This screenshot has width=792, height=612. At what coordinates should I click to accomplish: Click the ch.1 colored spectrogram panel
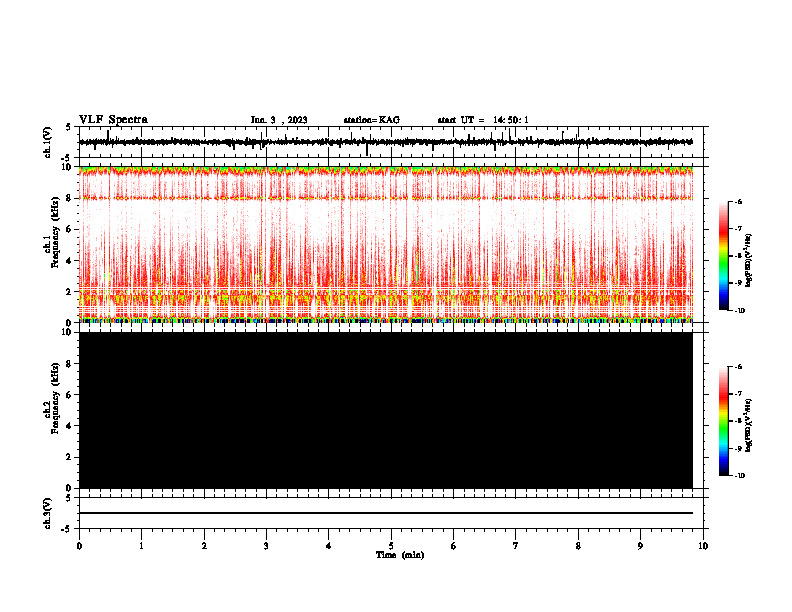coord(385,244)
